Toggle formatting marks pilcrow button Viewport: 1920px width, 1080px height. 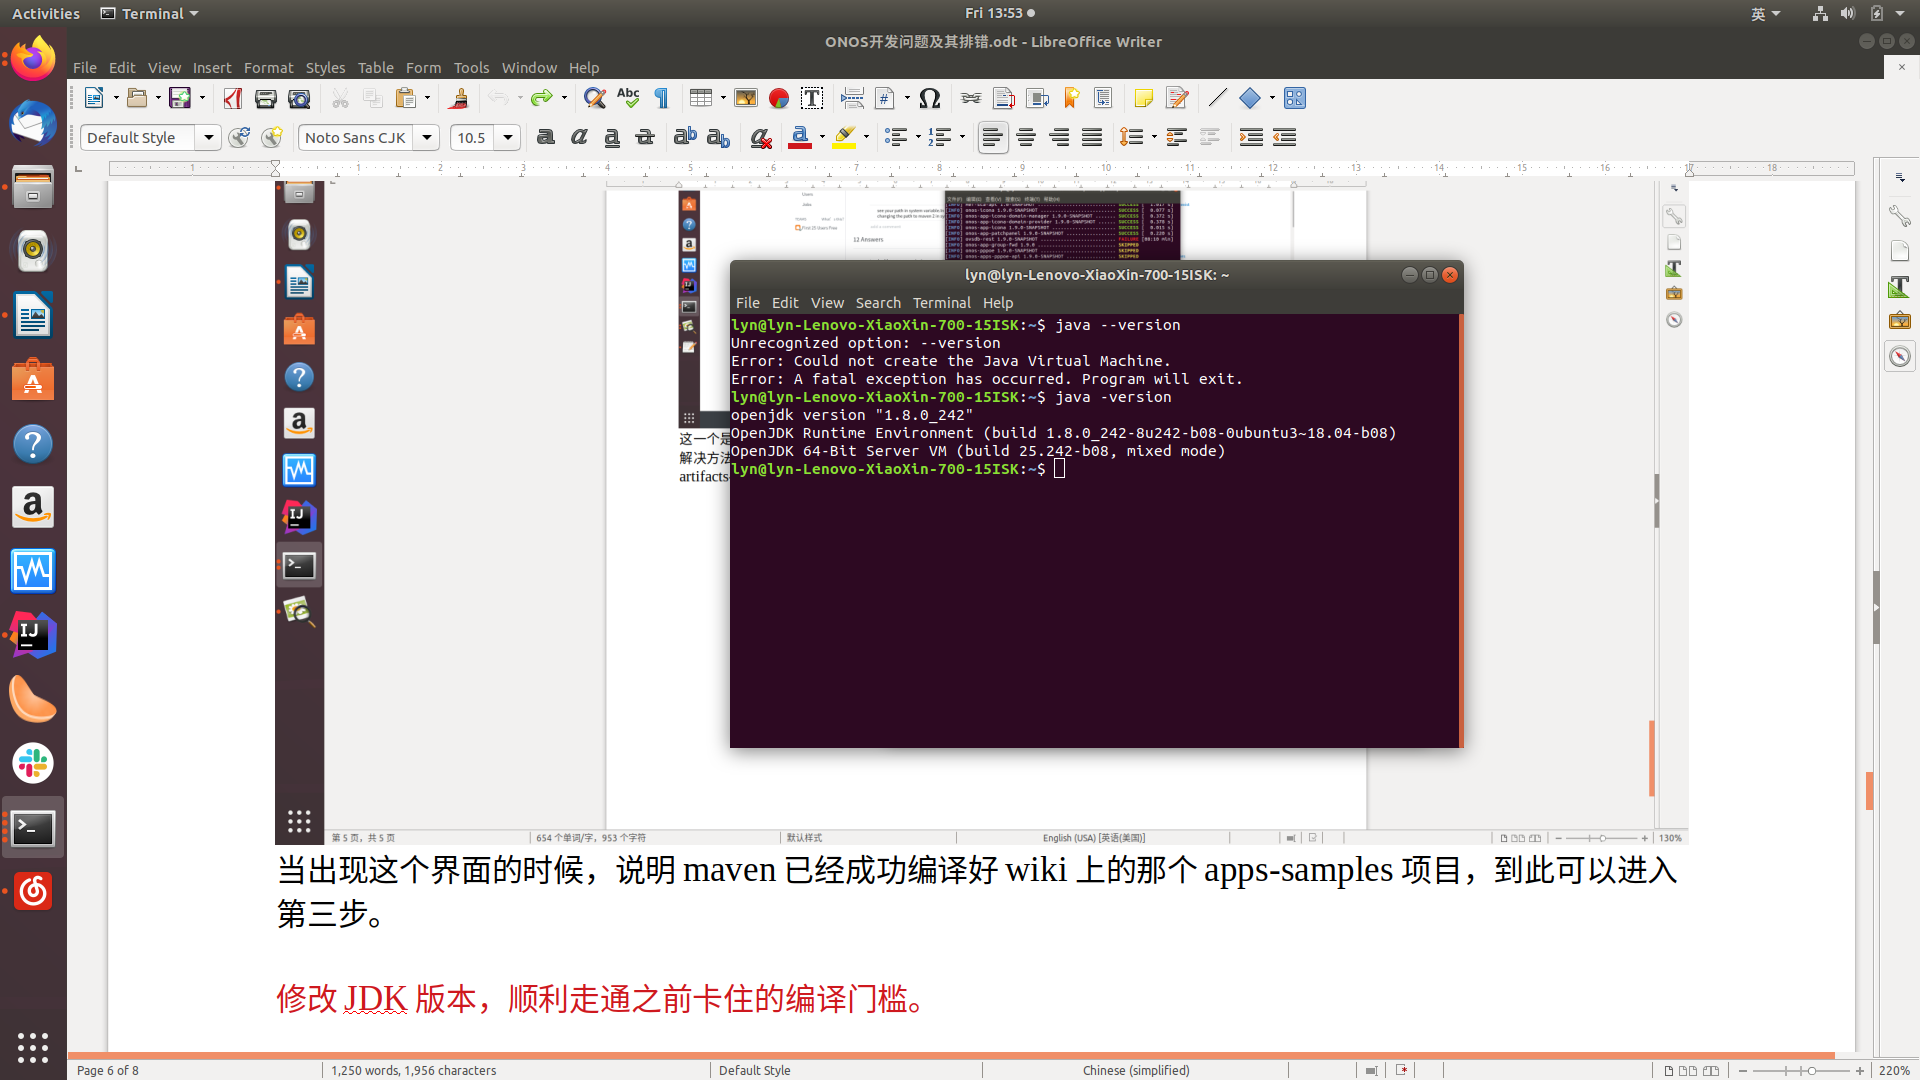pos(661,98)
